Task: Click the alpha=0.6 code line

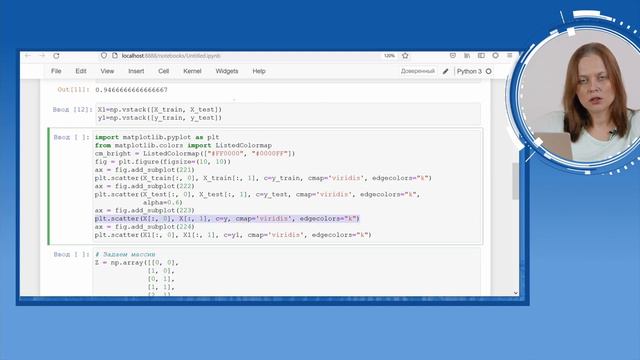Action: [x=162, y=202]
